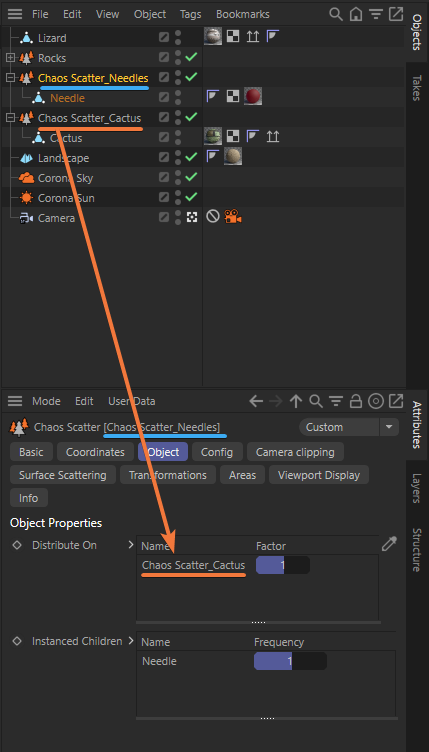
Task: Click the Attributes up-arrow icon
Action: tap(296, 401)
